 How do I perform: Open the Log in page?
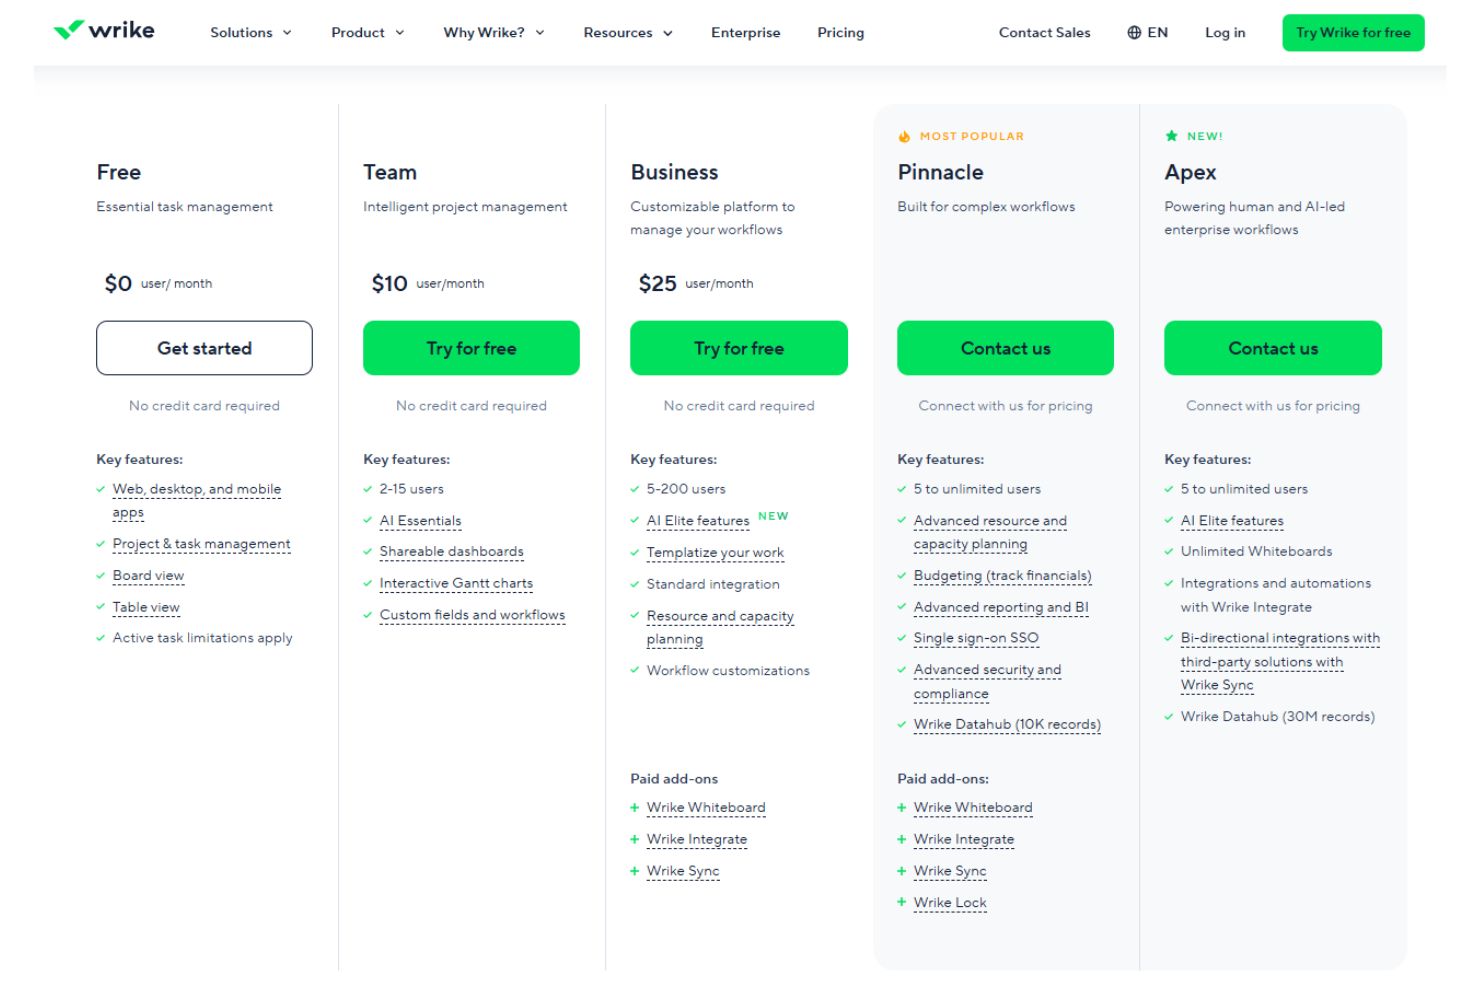tap(1225, 32)
